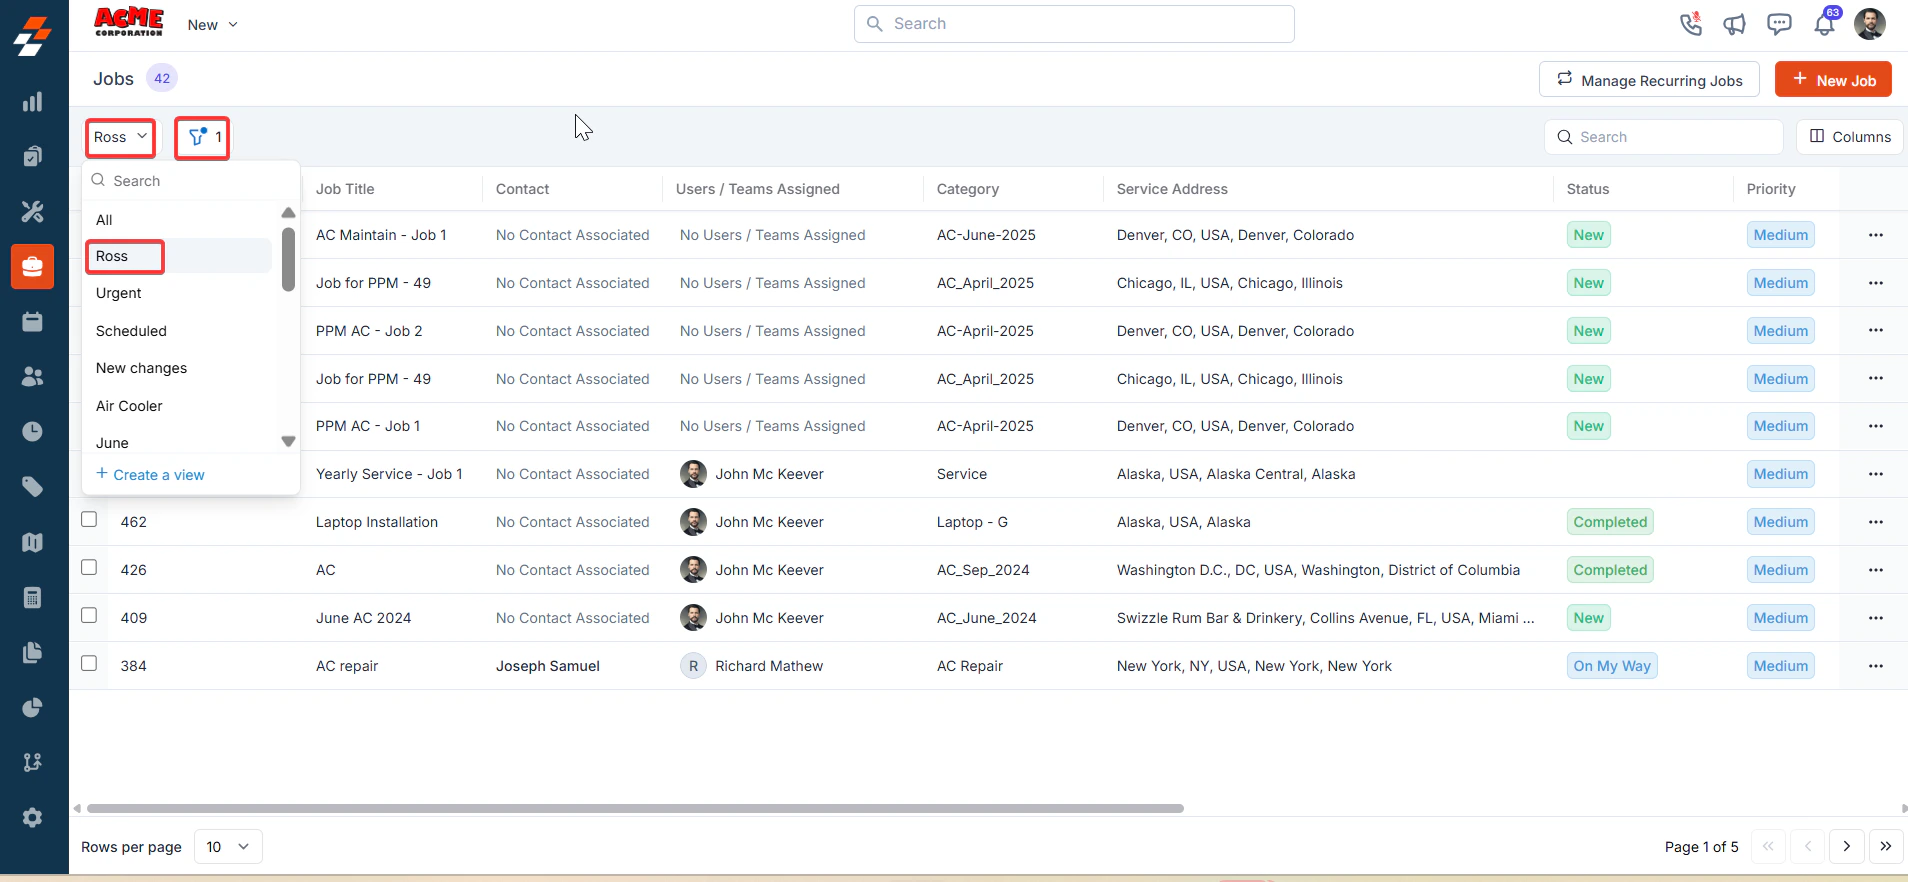
Task: Open the chat messages icon
Action: [1779, 24]
